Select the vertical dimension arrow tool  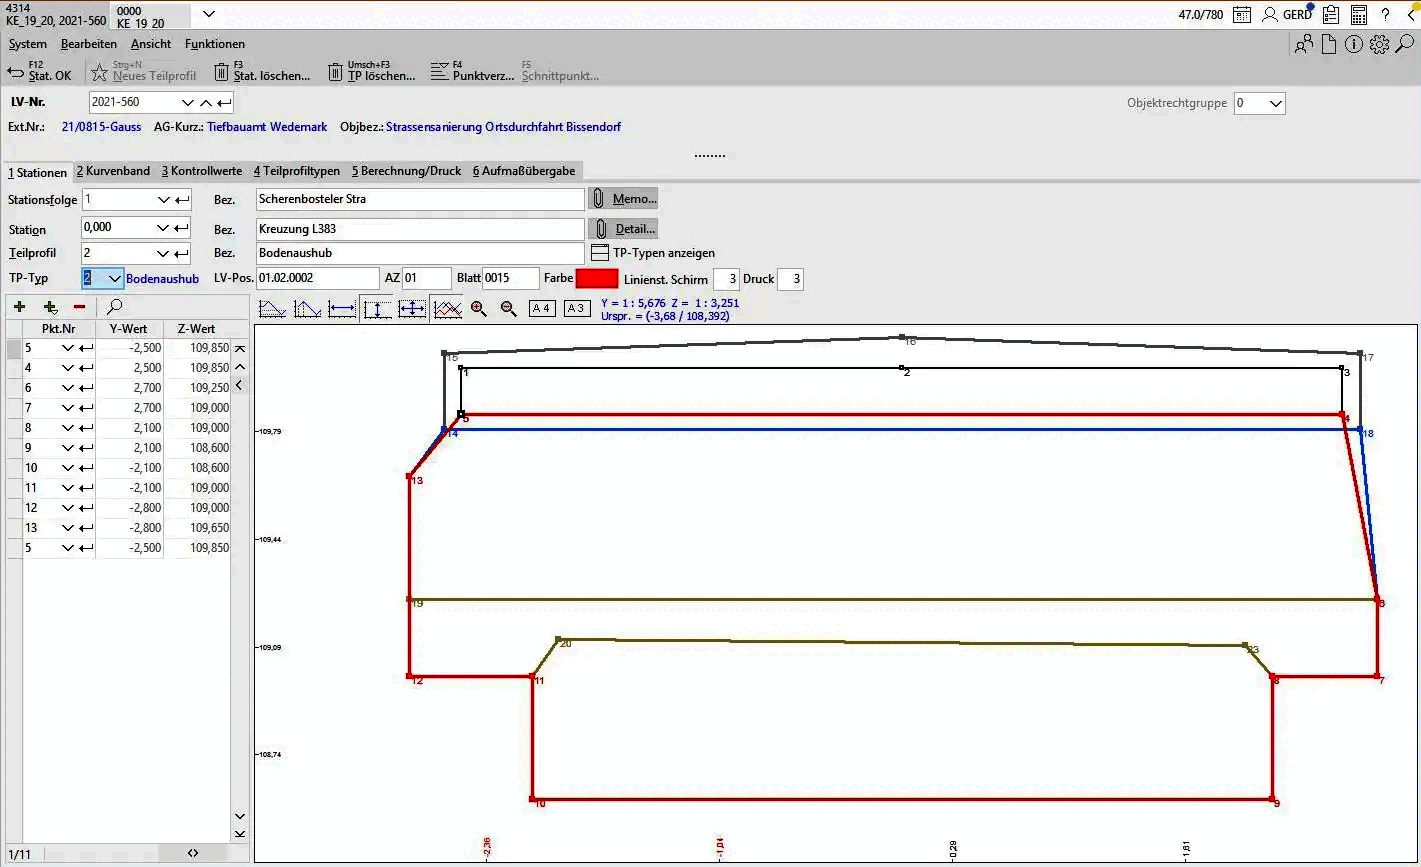pyautogui.click(x=377, y=309)
